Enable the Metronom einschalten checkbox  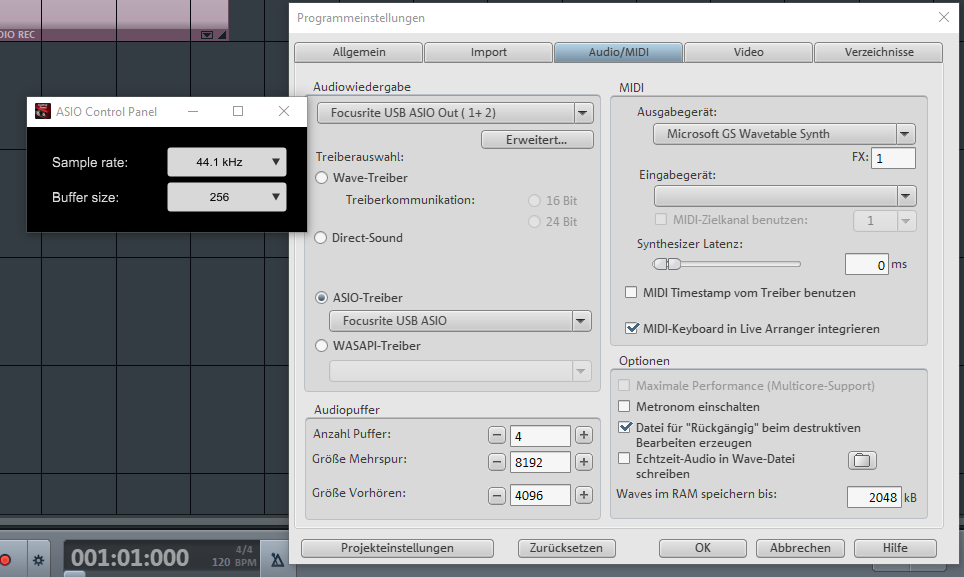(x=624, y=406)
